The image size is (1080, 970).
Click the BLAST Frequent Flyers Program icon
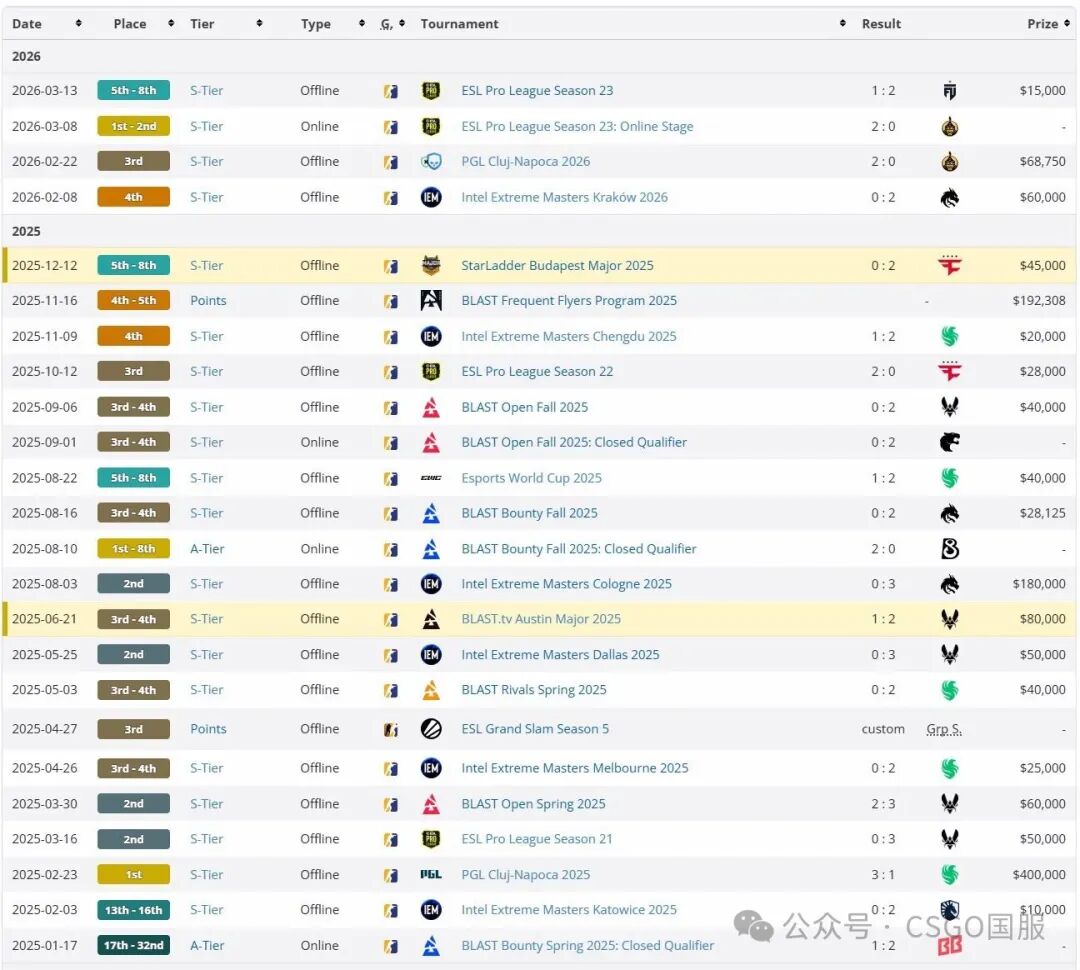[431, 301]
